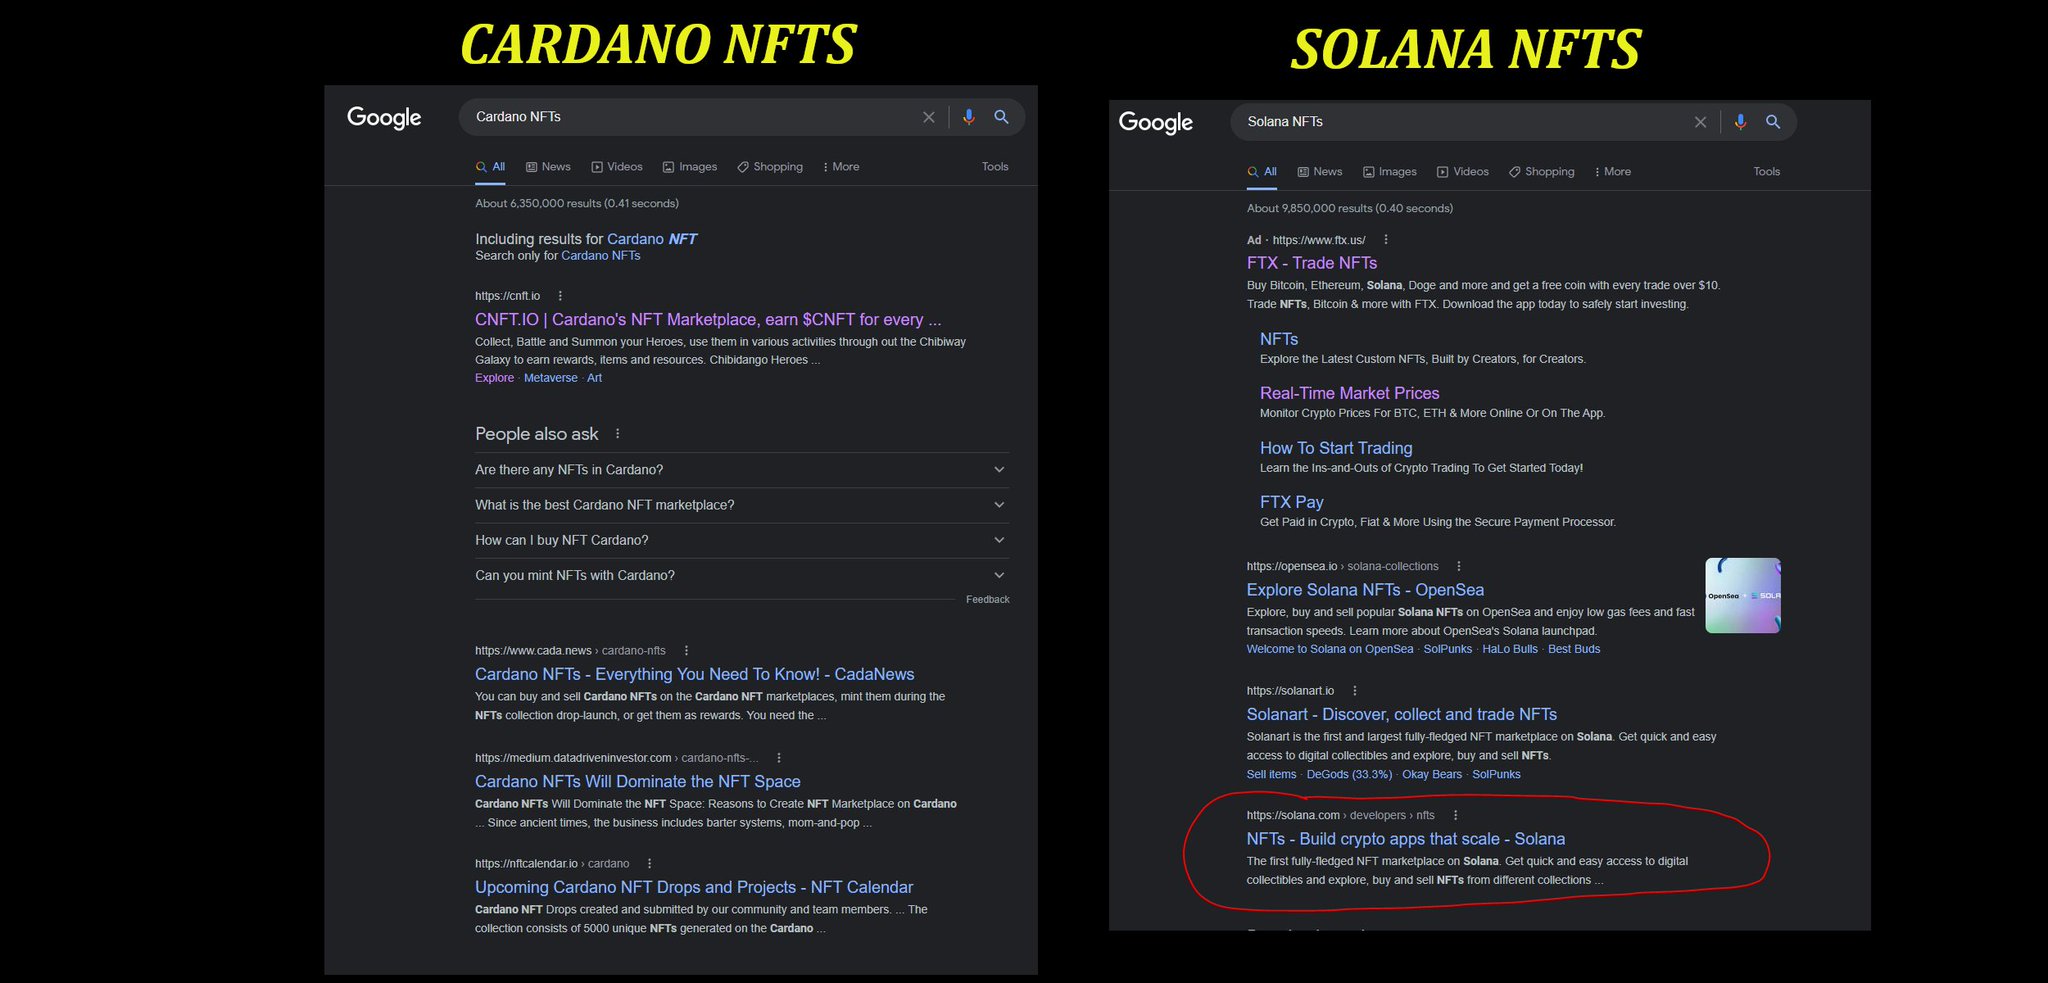Image resolution: width=2048 pixels, height=983 pixels.
Task: Open "Cardano NFTs Will Dominate the NFT Space"
Action: point(638,782)
